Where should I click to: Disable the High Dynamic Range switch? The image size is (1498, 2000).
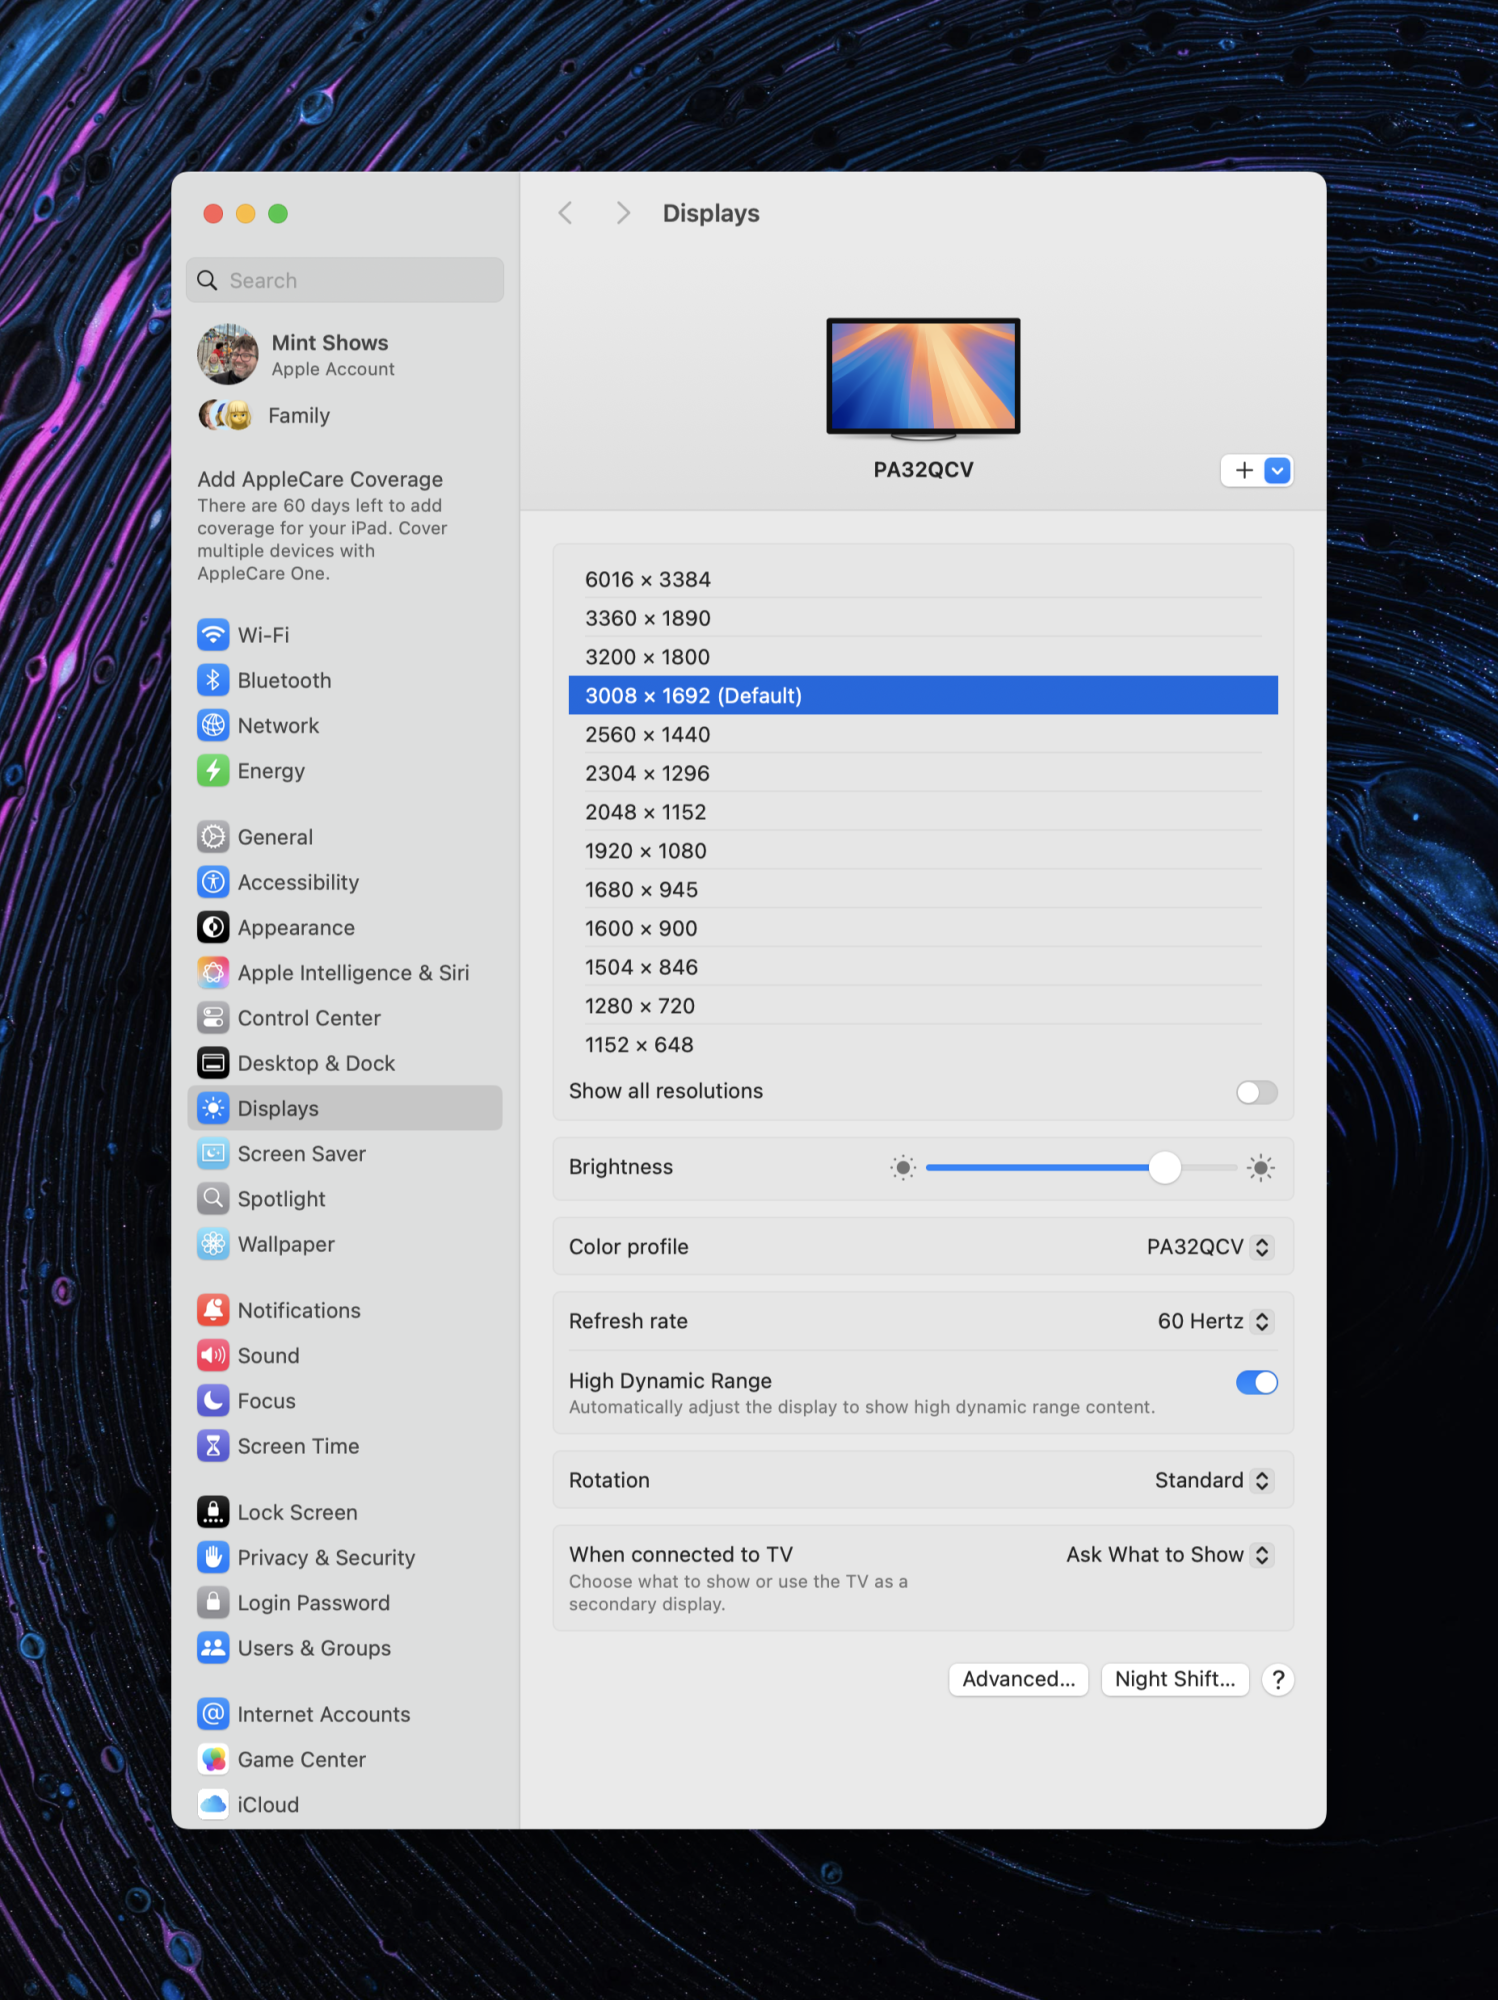[1256, 1382]
